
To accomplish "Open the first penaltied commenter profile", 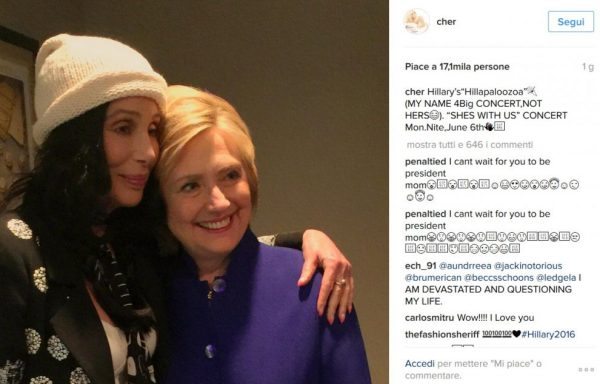I will point(426,162).
